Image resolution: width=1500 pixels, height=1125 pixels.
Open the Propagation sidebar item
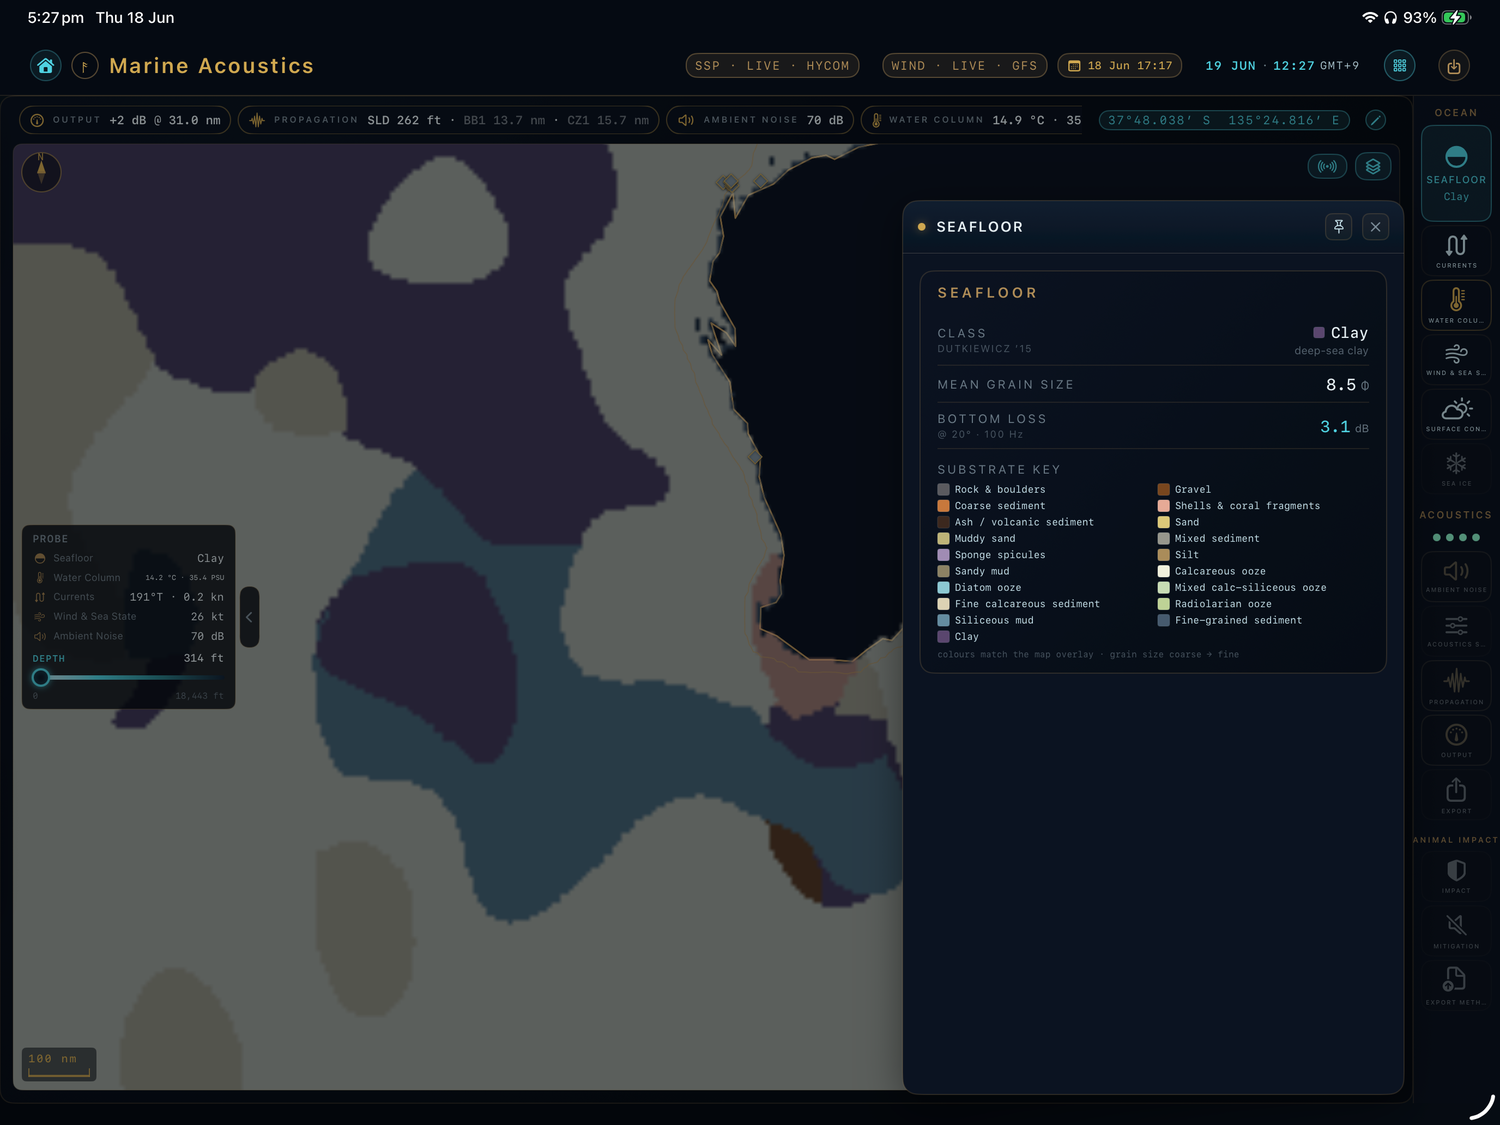pos(1456,687)
